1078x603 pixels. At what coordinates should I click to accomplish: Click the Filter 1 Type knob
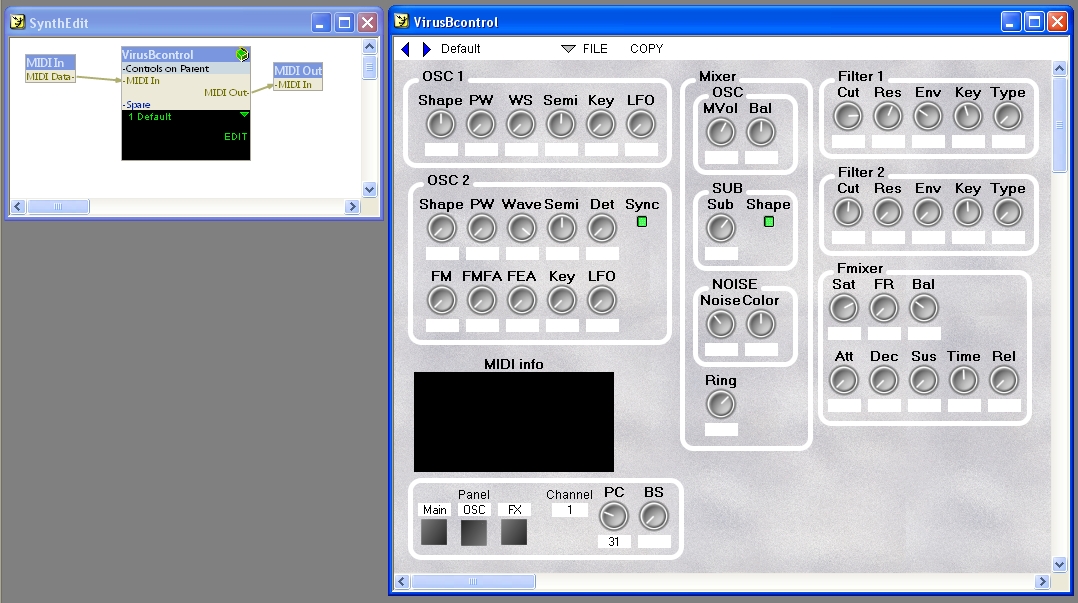coord(1008,117)
